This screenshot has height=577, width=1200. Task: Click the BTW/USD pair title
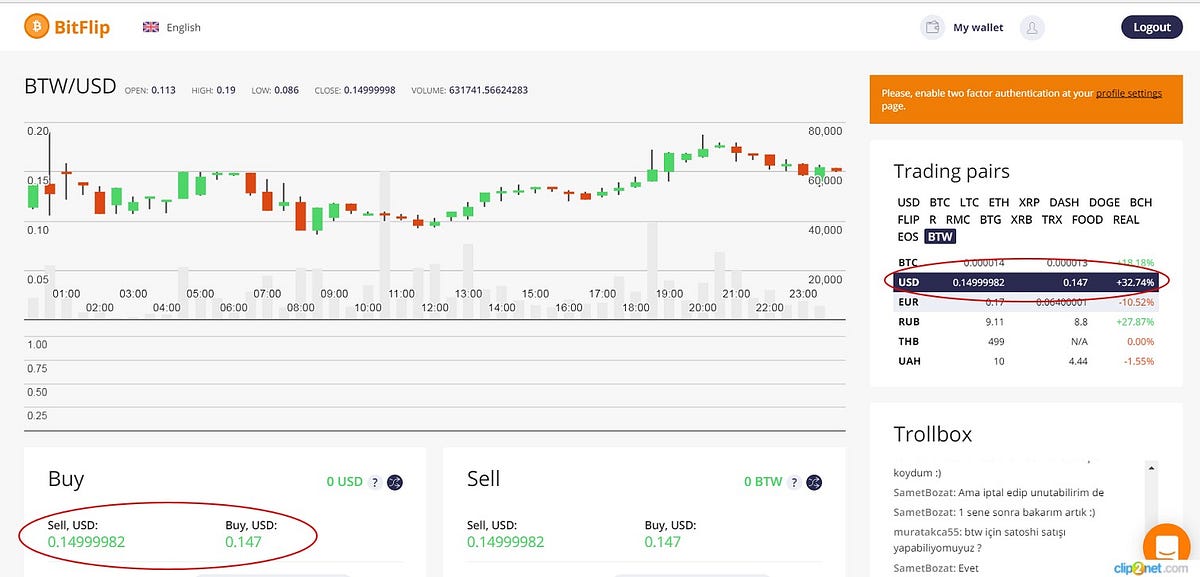point(70,87)
